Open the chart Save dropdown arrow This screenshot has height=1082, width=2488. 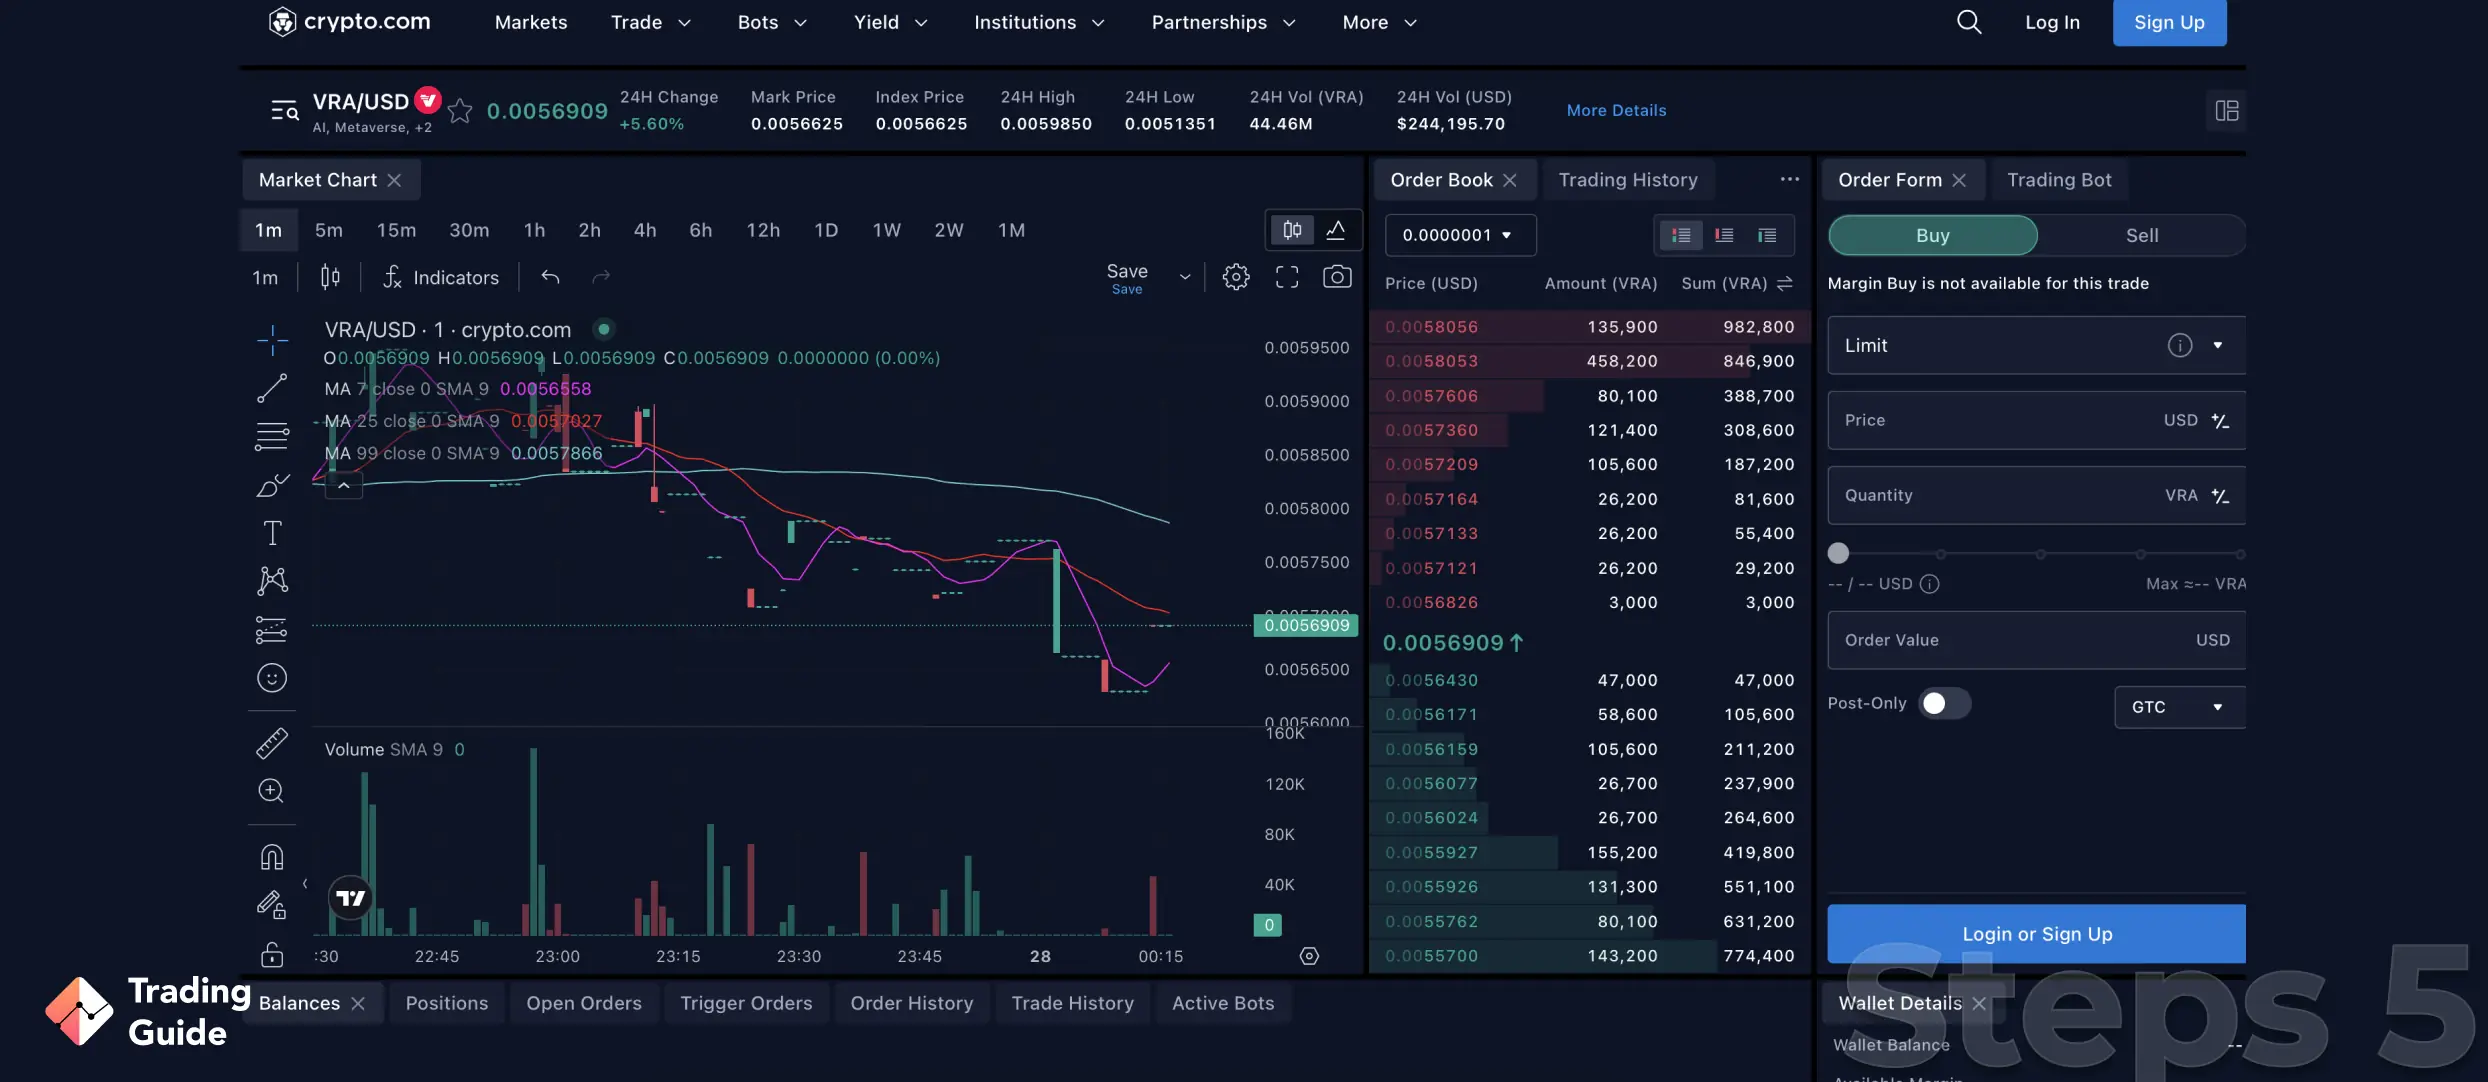pyautogui.click(x=1185, y=277)
